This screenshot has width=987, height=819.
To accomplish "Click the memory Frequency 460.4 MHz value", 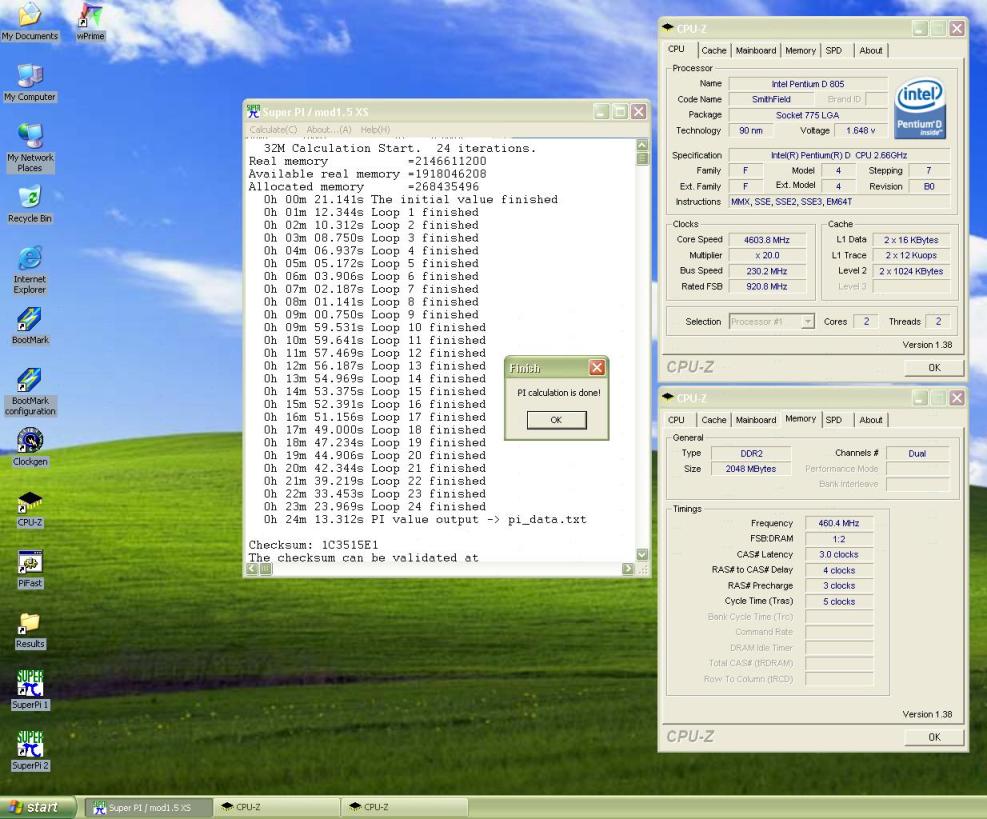I will pyautogui.click(x=839, y=523).
